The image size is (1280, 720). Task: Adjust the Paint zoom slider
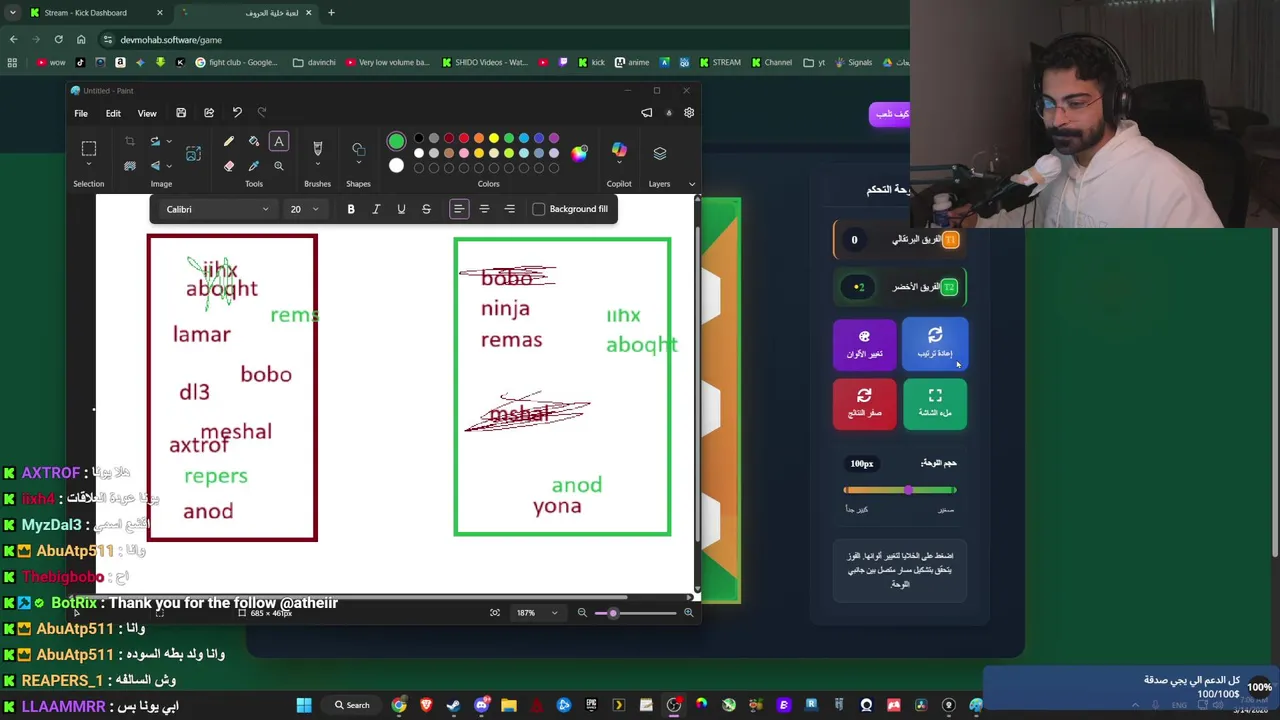point(635,613)
